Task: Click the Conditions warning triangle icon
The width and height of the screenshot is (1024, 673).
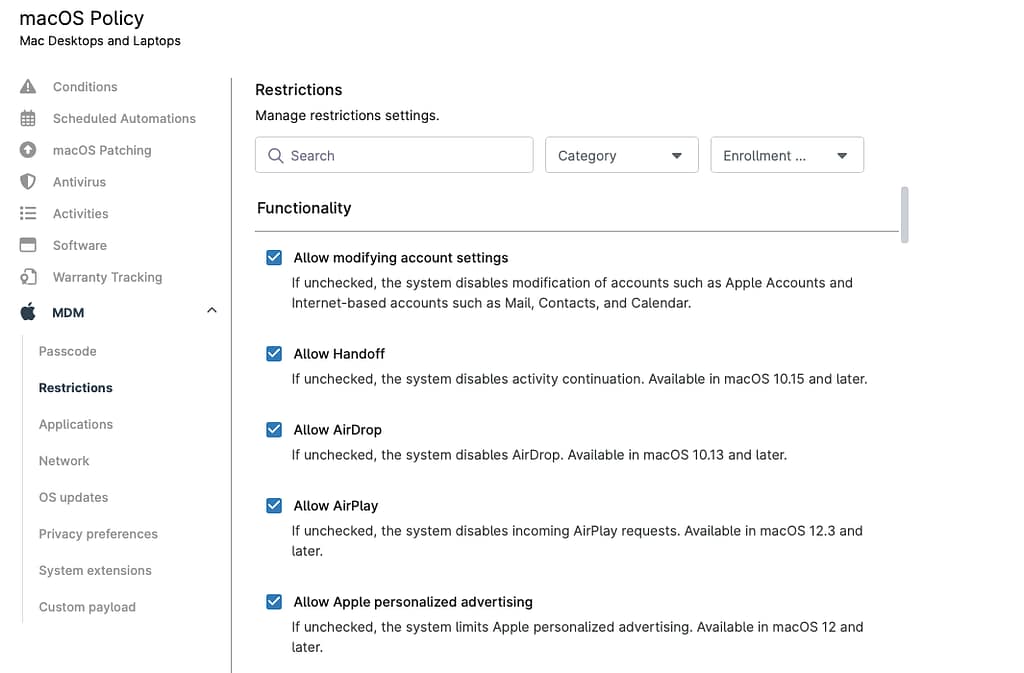Action: pyautogui.click(x=29, y=86)
